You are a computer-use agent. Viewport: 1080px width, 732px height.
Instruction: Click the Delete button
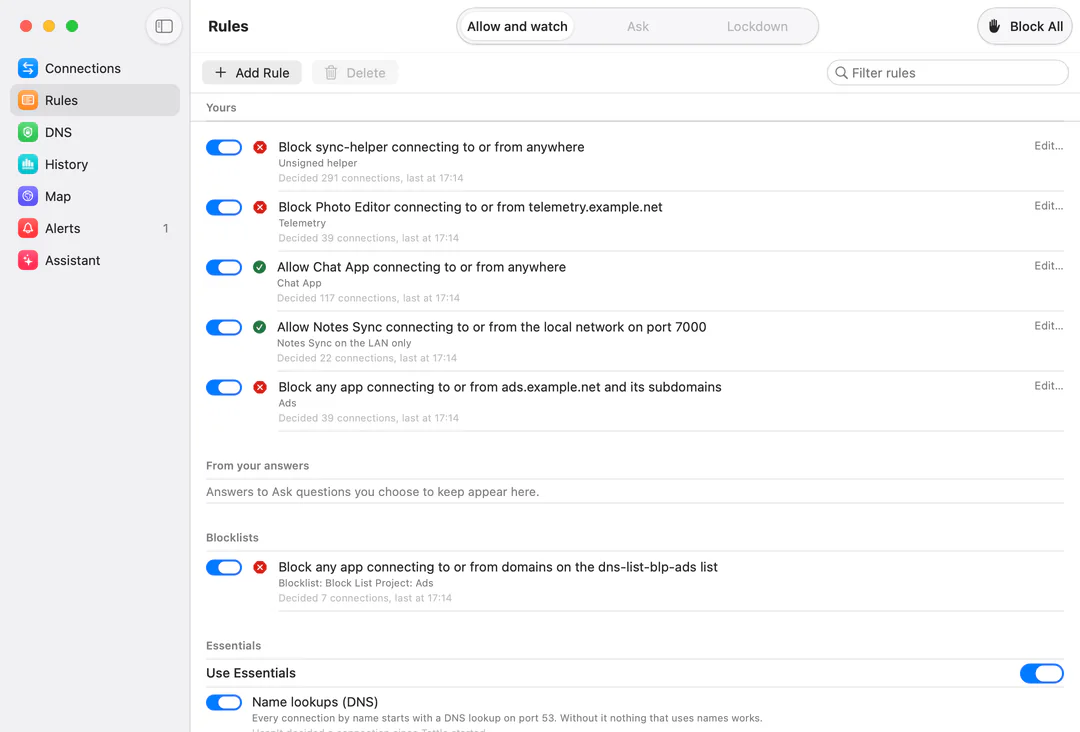pyautogui.click(x=355, y=73)
